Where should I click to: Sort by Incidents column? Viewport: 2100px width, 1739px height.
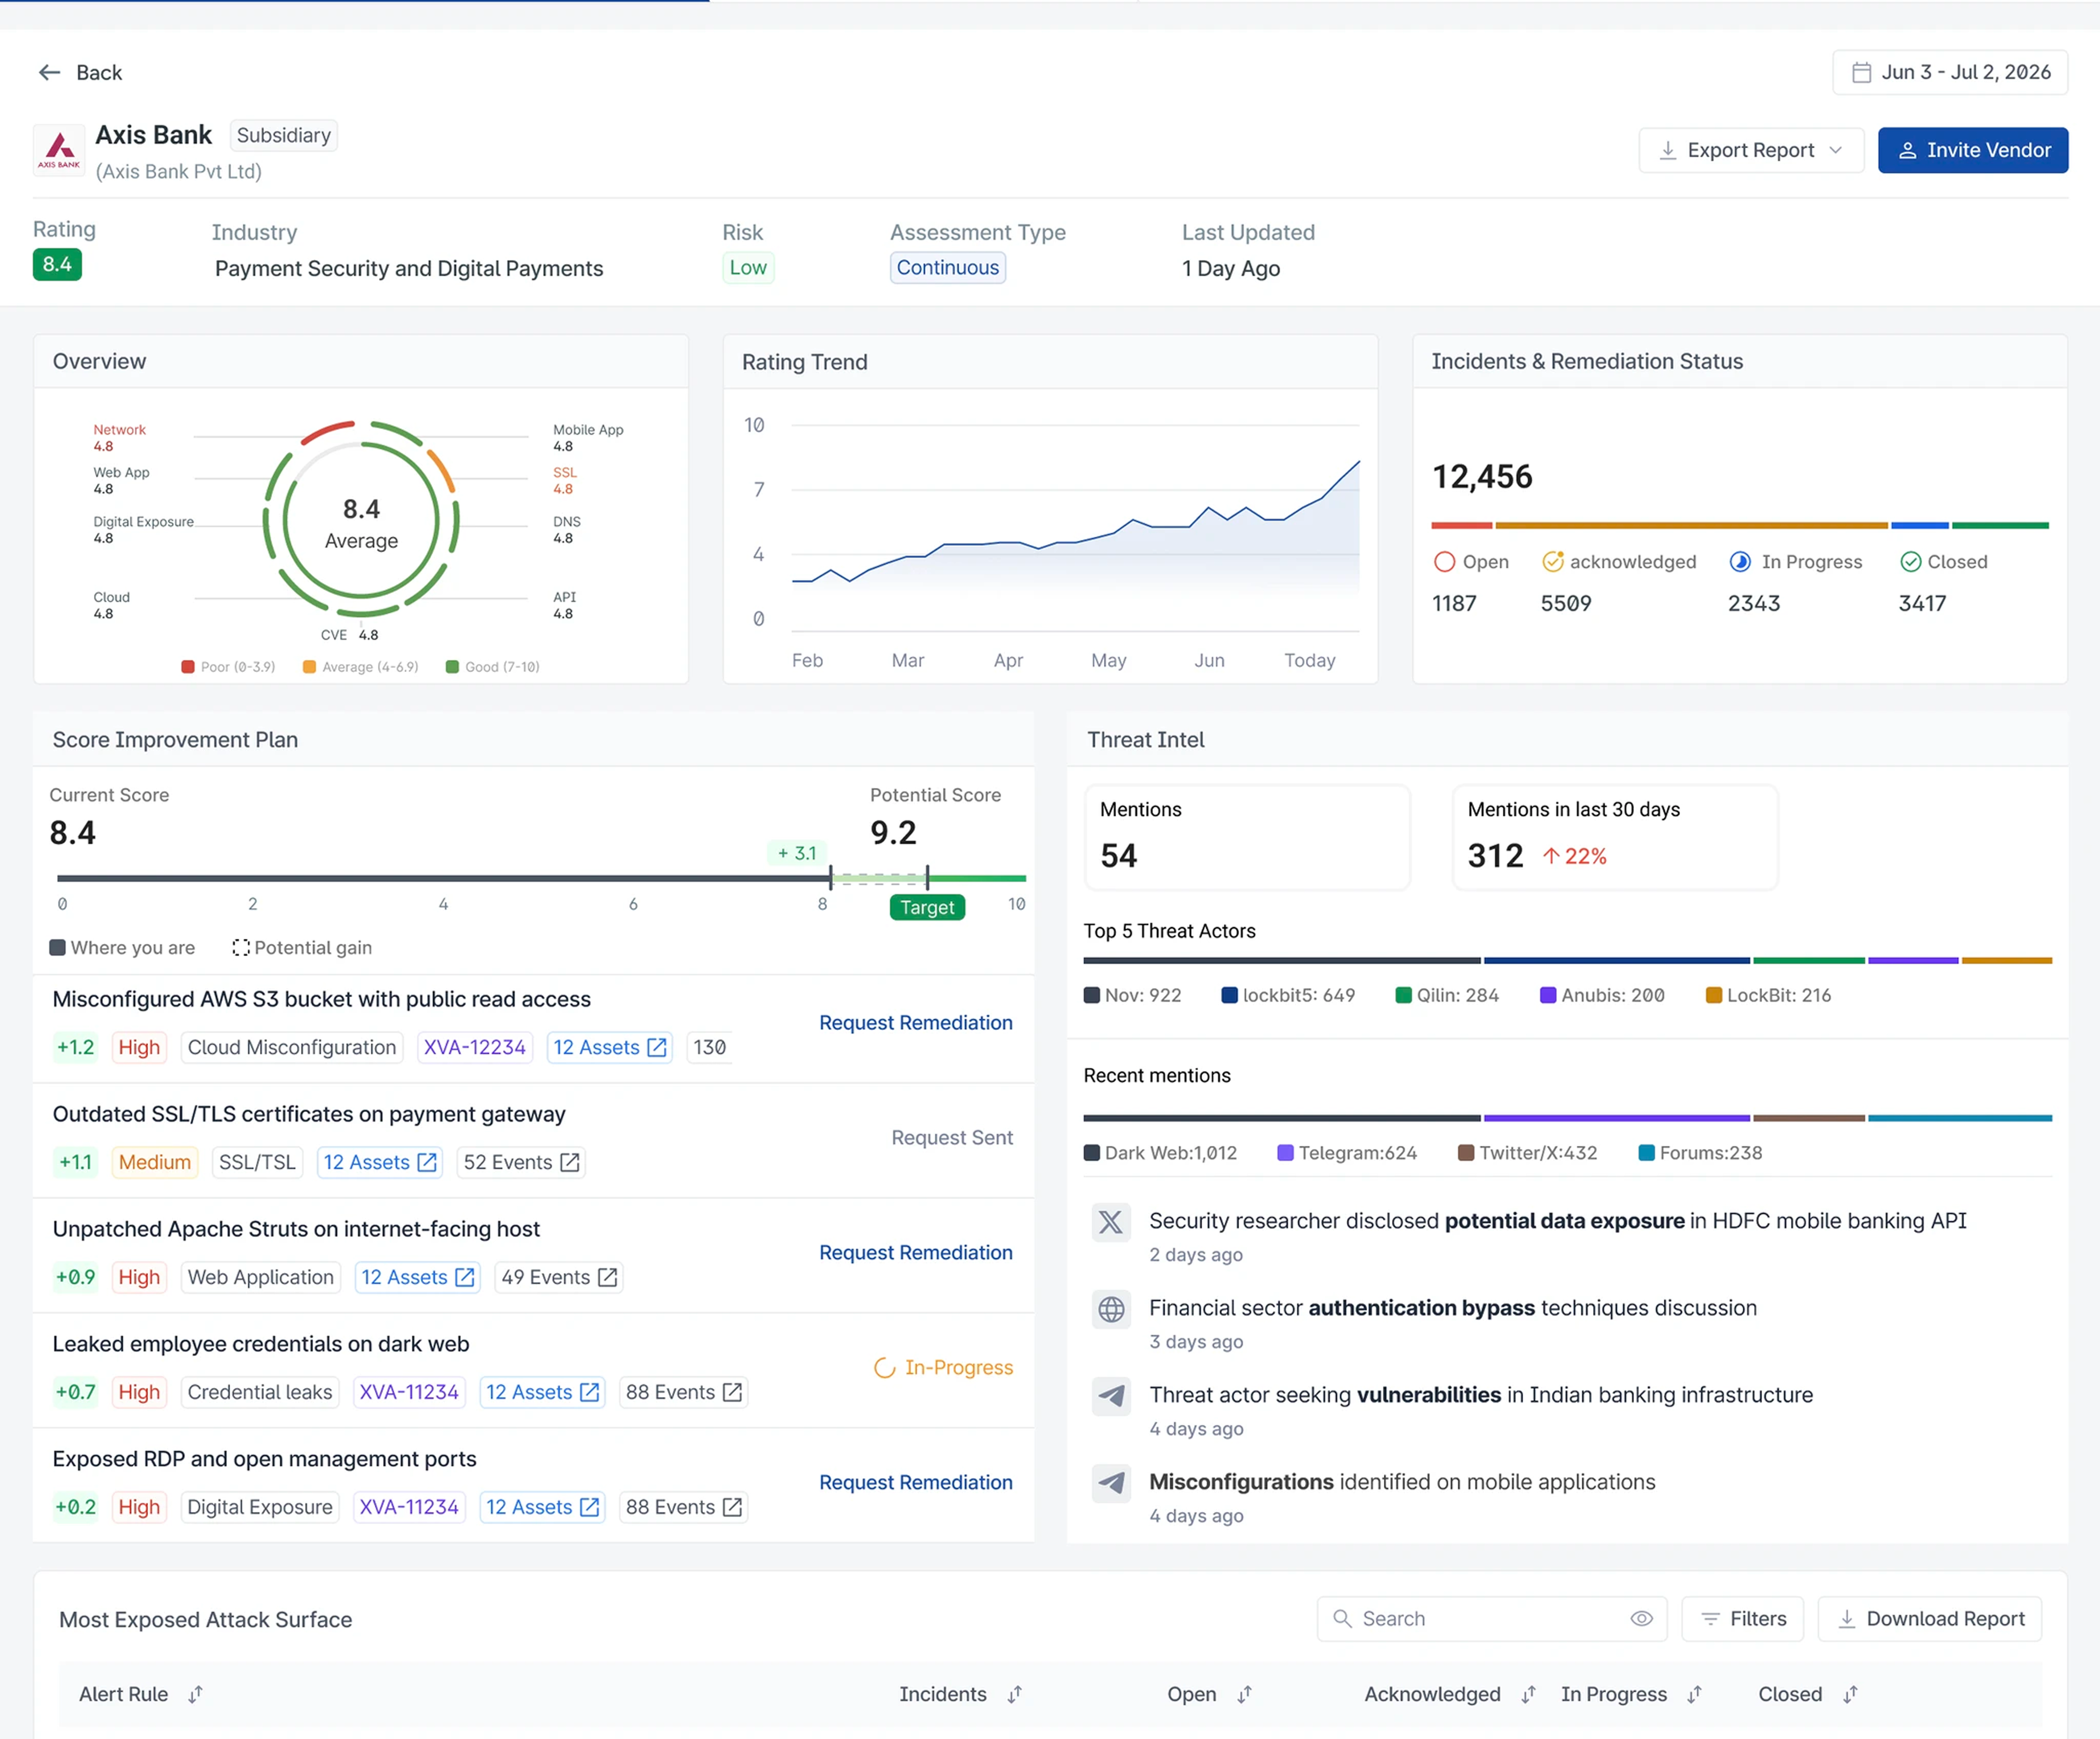[x=1015, y=1694]
